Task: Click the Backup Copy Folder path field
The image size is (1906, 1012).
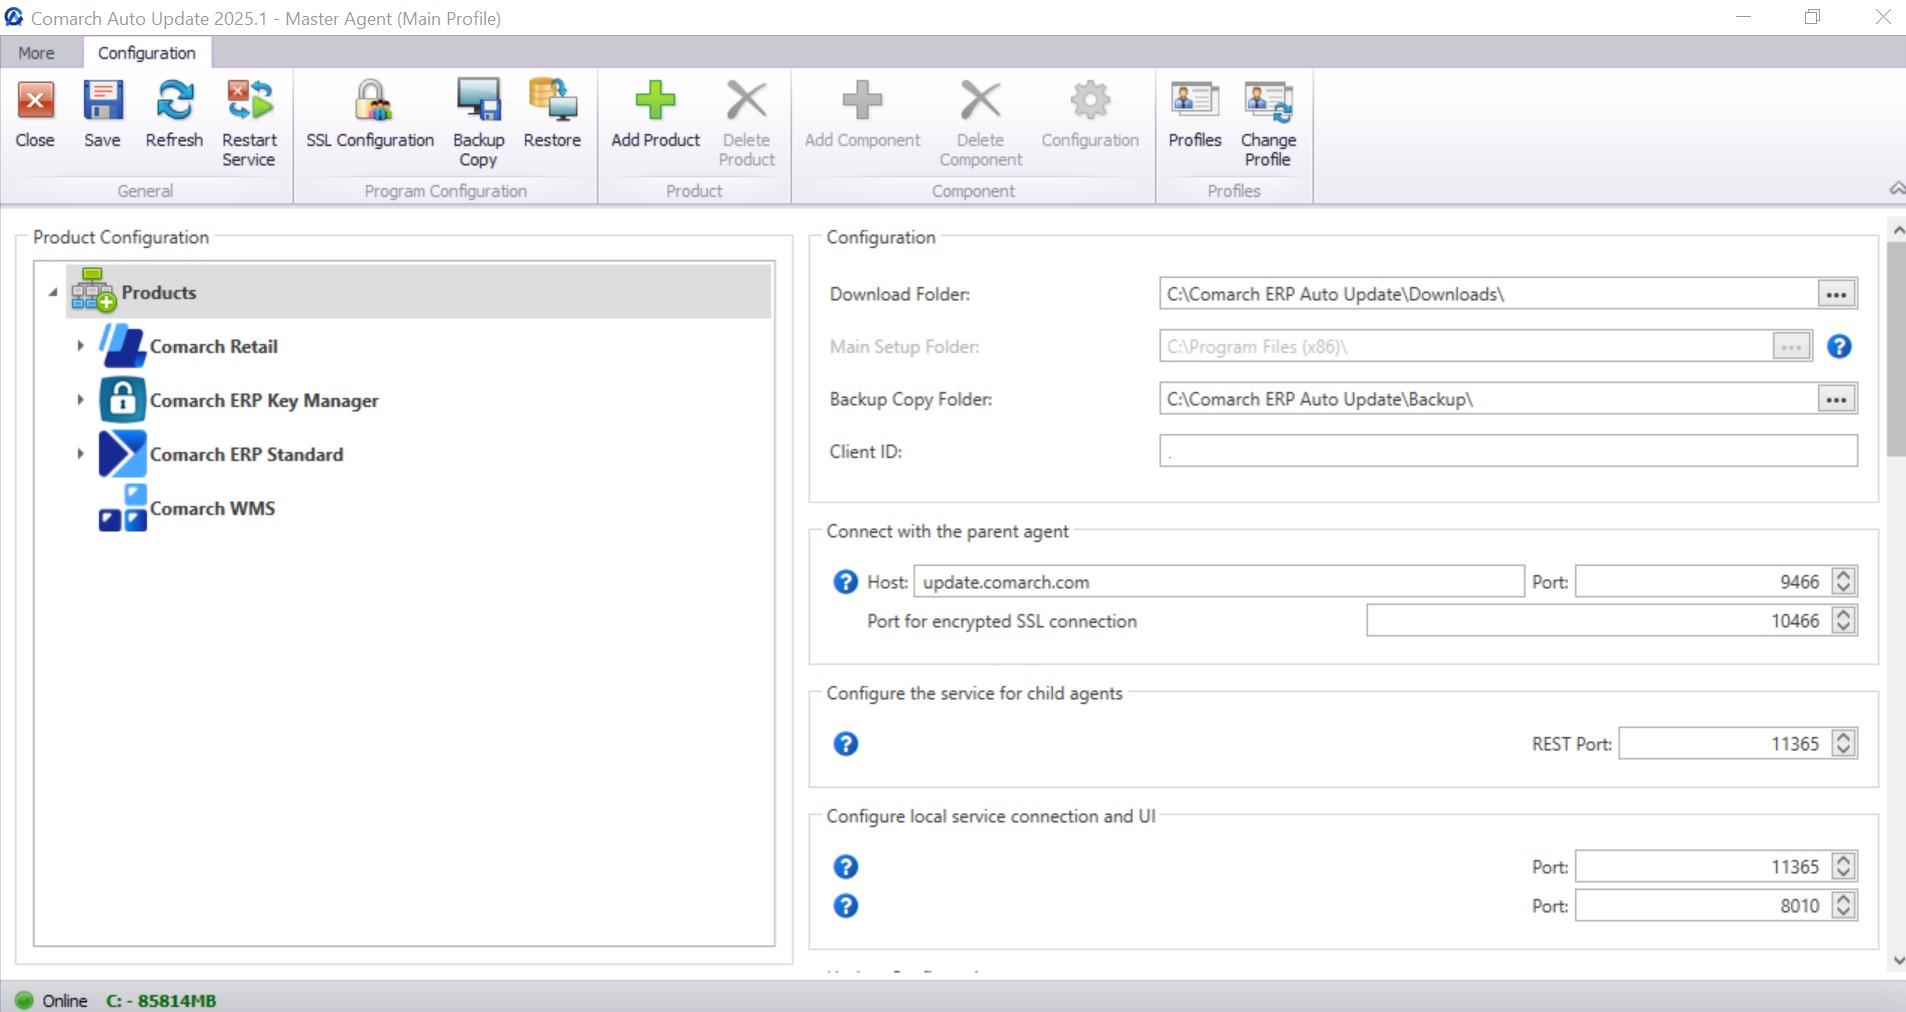Action: tap(1489, 399)
